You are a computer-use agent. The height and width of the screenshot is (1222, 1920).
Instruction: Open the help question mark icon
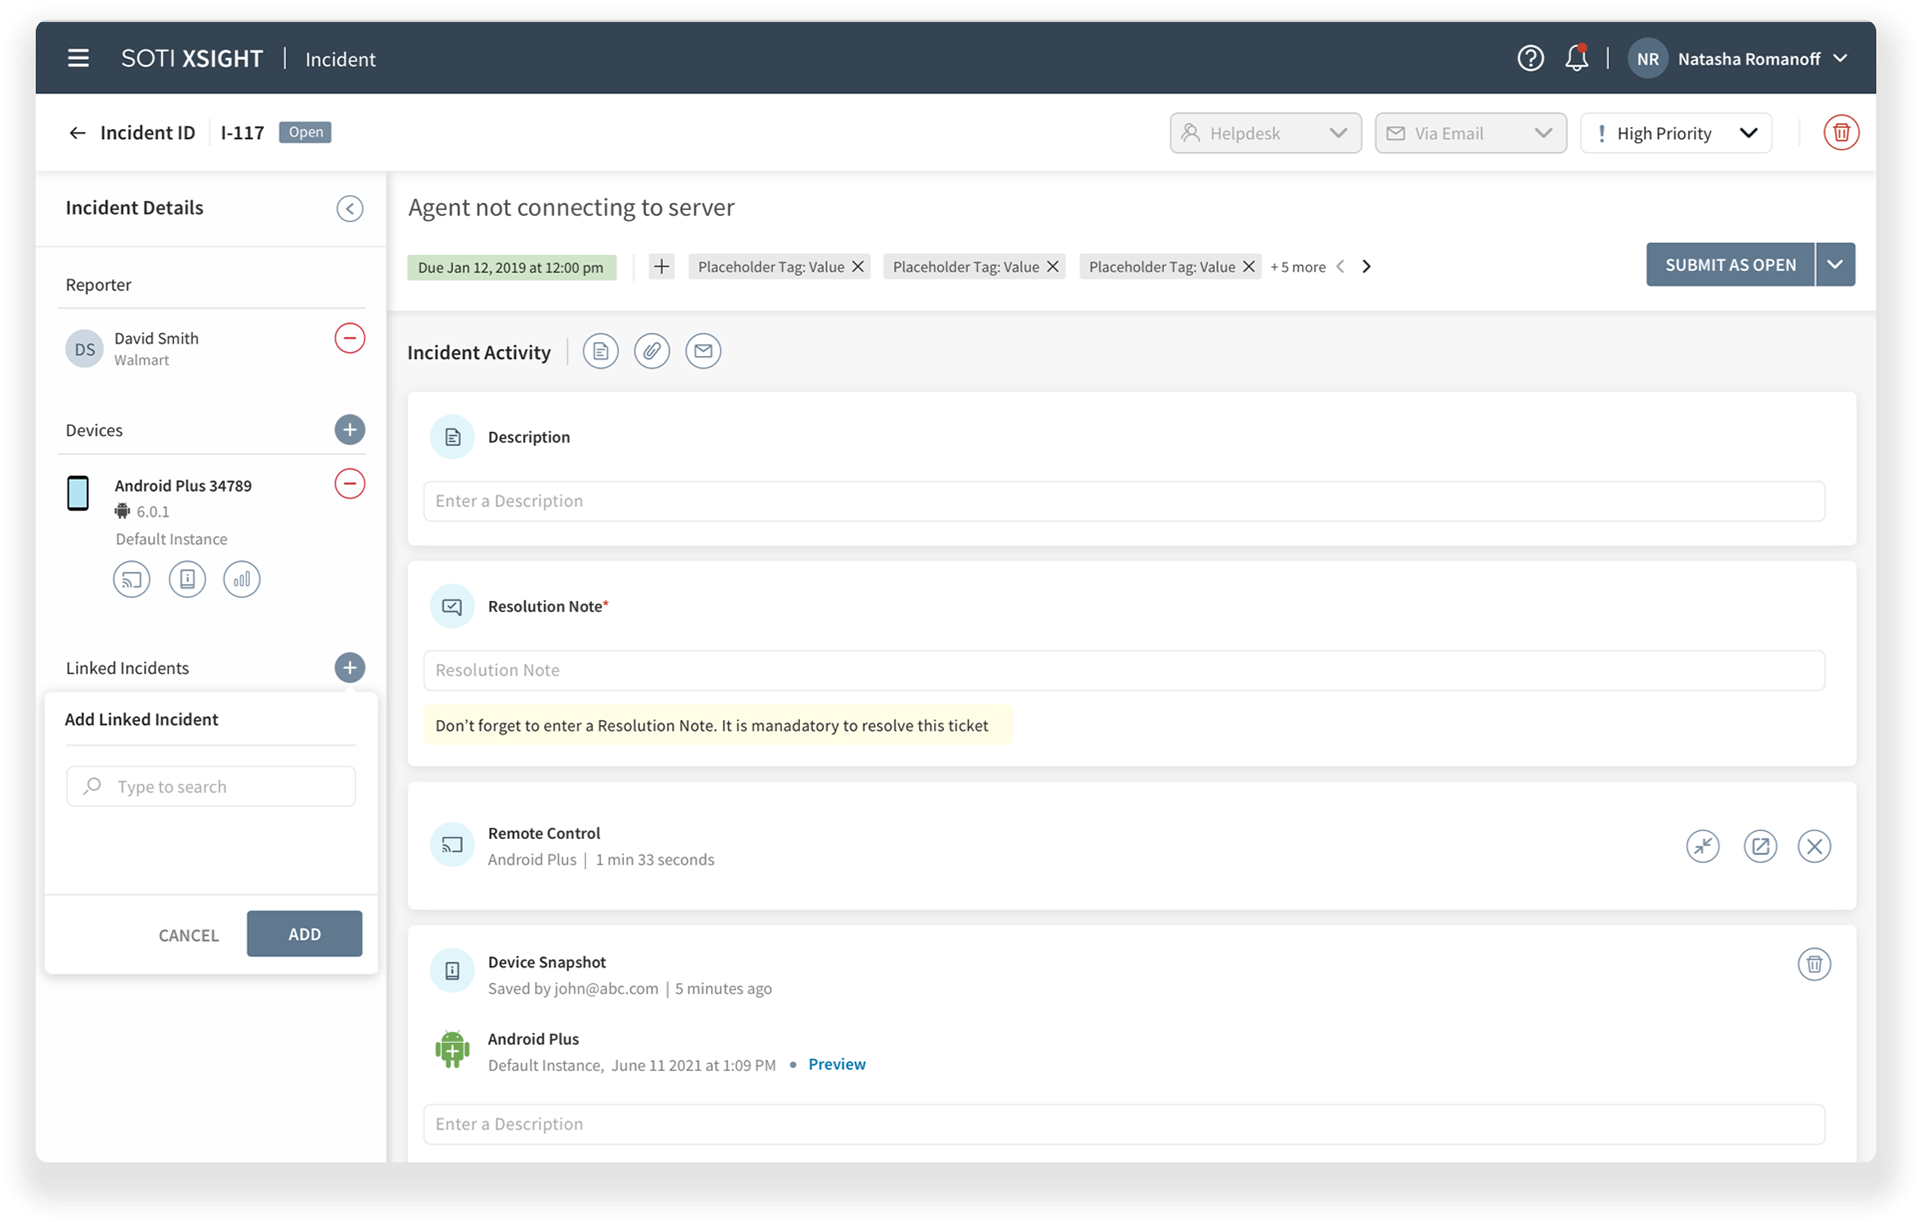[x=1530, y=58]
